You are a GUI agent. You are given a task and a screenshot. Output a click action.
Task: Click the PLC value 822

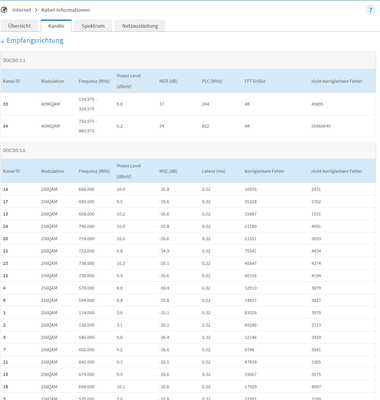(x=205, y=126)
